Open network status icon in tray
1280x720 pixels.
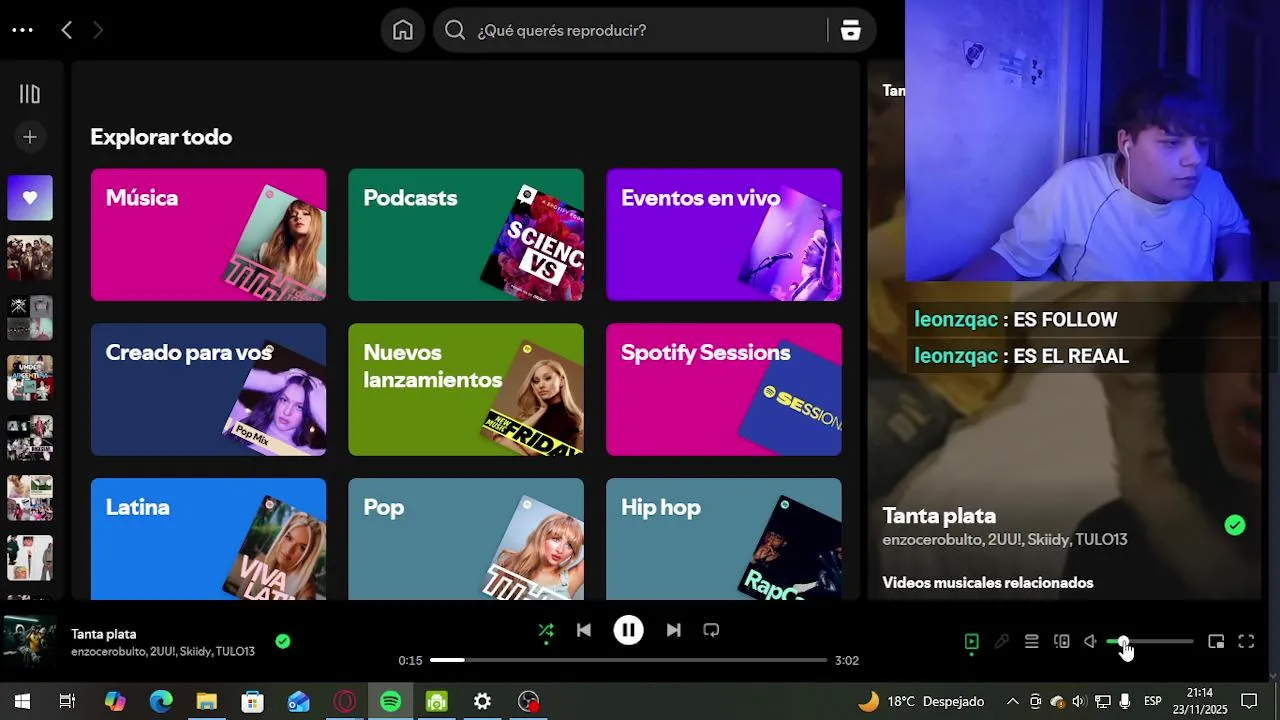click(1102, 702)
